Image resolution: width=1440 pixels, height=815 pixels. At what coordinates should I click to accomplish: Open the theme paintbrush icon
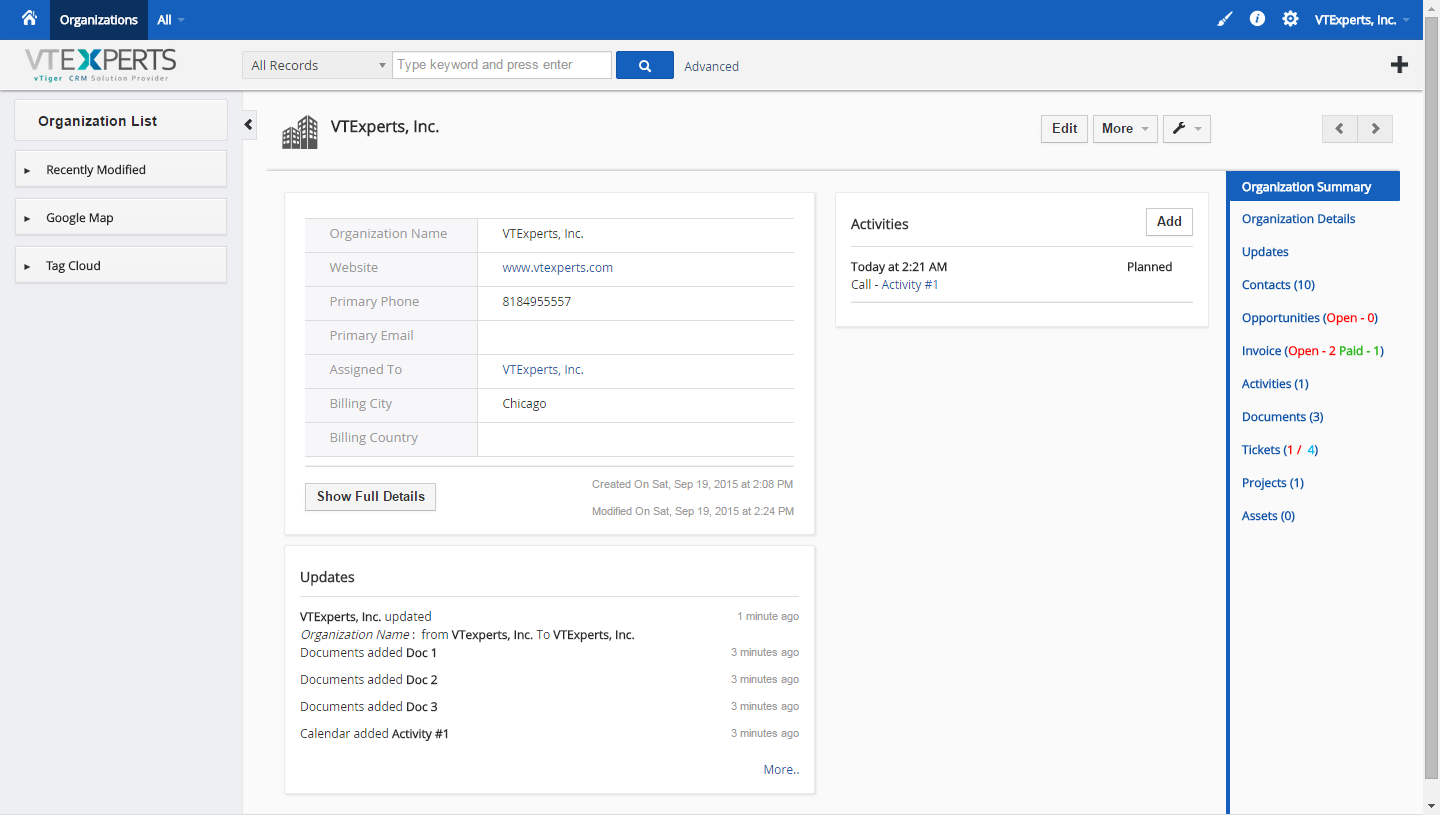pyautogui.click(x=1225, y=19)
